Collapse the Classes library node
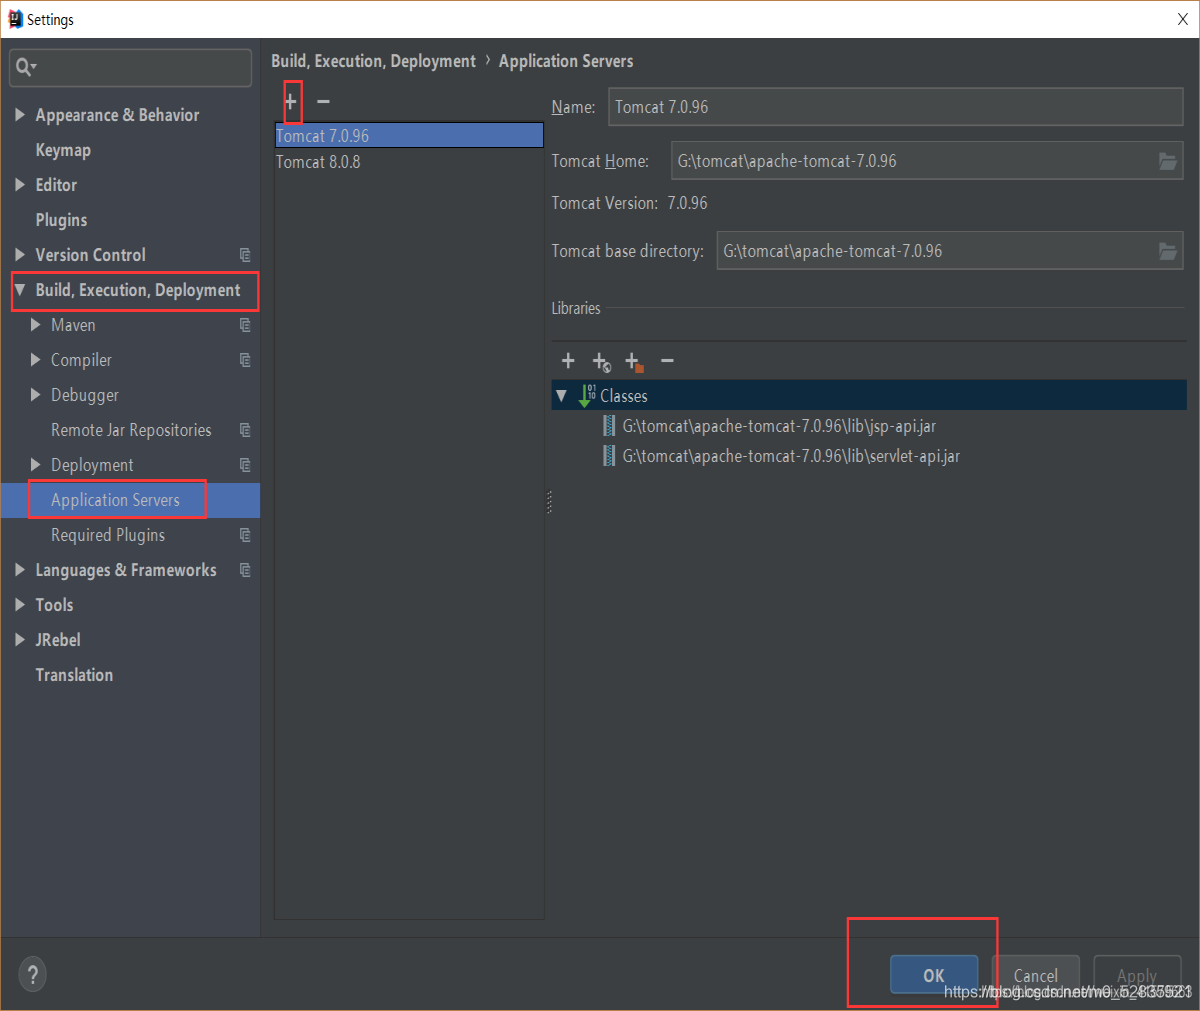This screenshot has height=1011, width=1200. pos(562,396)
